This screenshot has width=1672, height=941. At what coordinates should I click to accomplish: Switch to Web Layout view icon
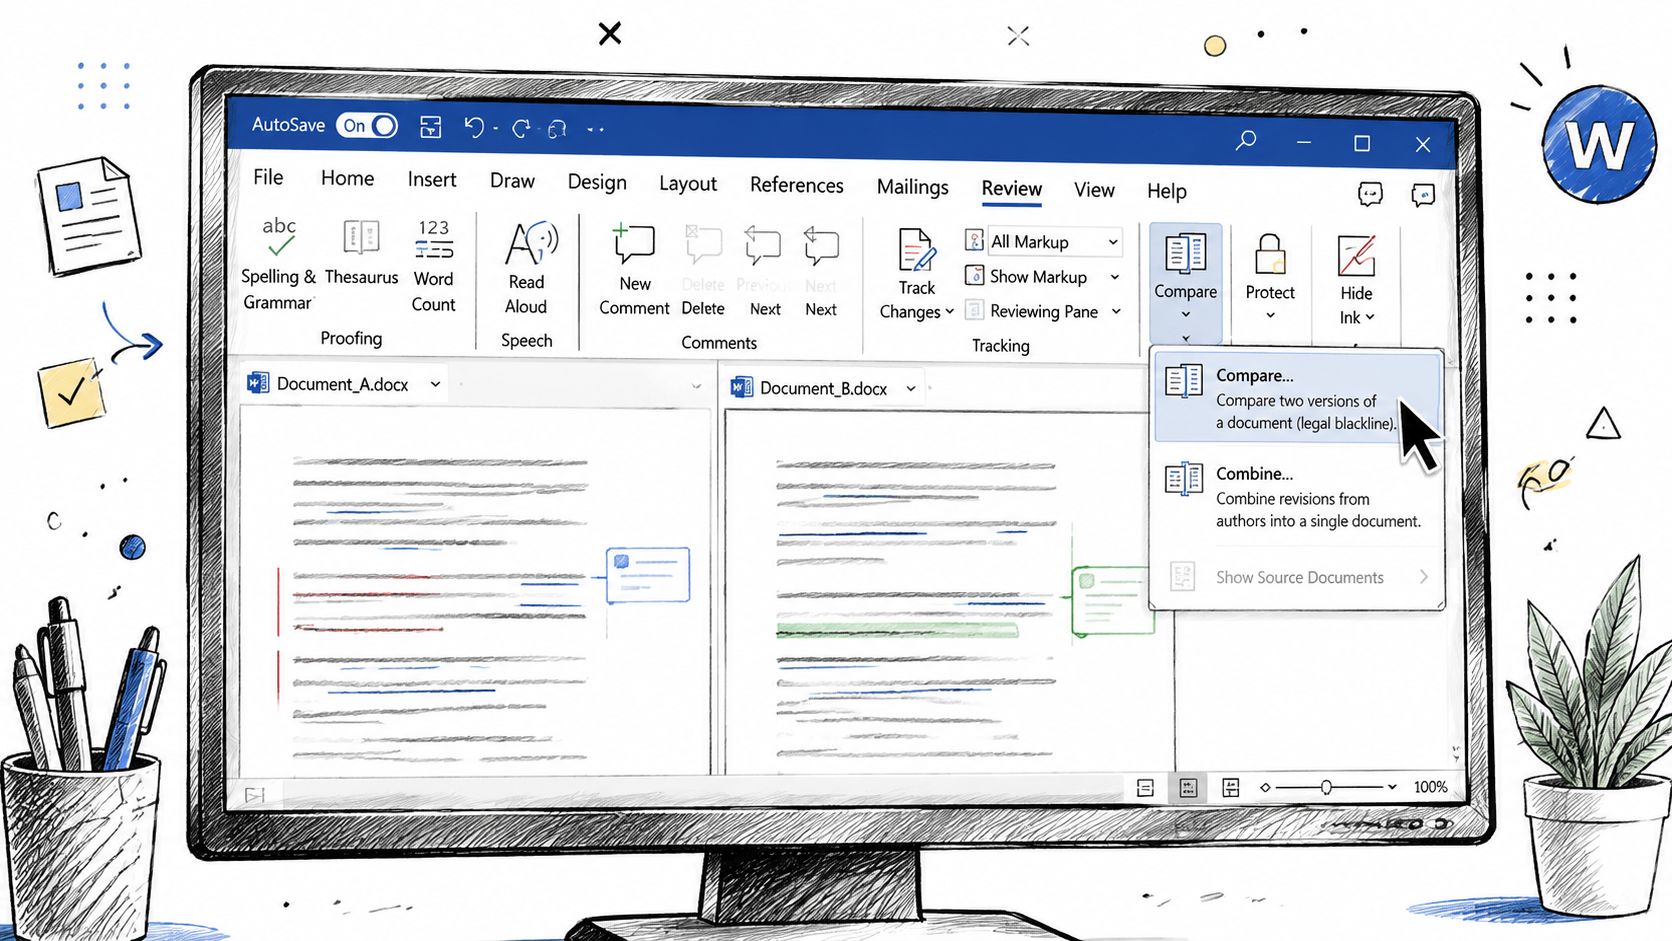[x=1231, y=788]
